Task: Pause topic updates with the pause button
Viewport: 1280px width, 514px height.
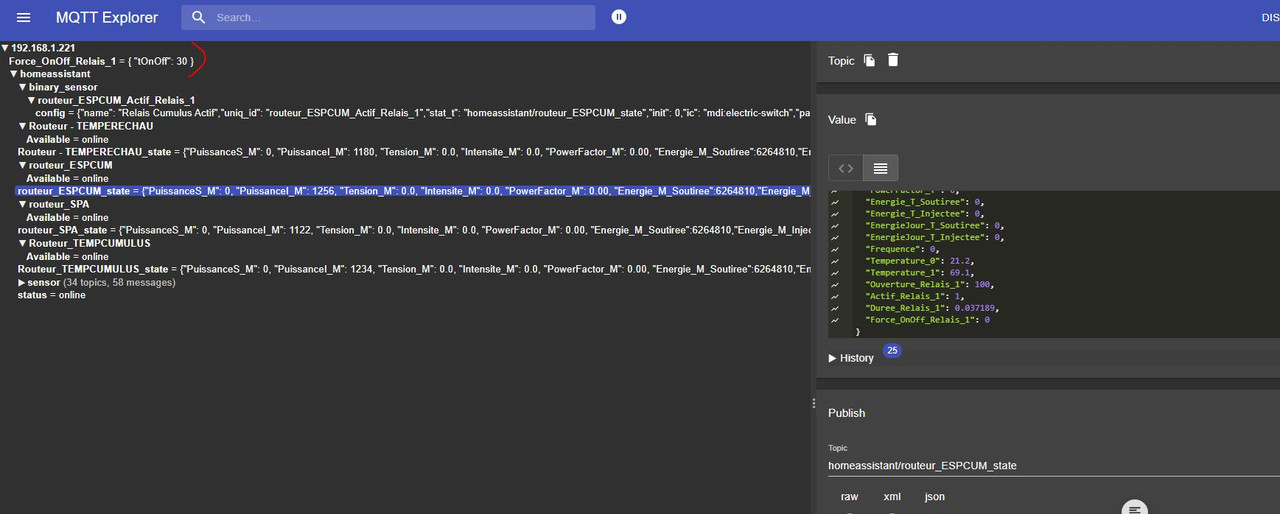Action: 619,17
